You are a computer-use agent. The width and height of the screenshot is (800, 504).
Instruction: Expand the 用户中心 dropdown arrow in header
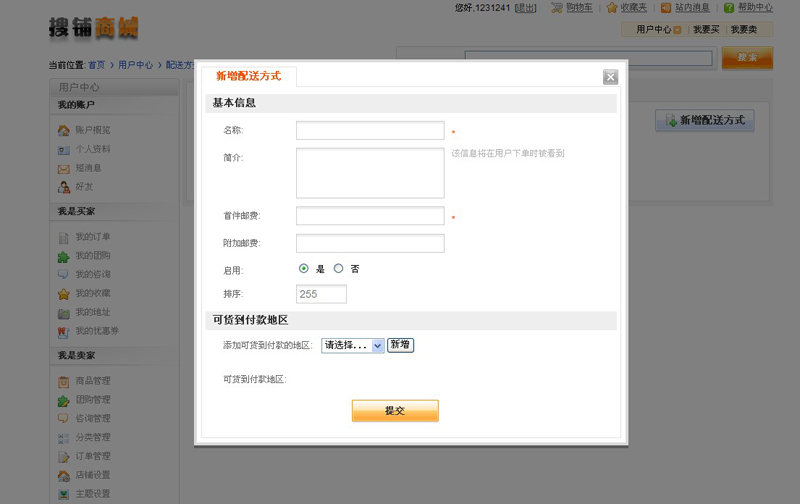(x=678, y=30)
